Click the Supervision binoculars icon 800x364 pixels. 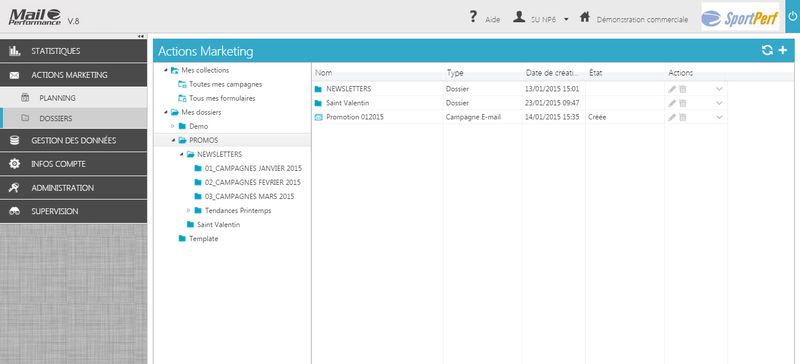coord(15,211)
